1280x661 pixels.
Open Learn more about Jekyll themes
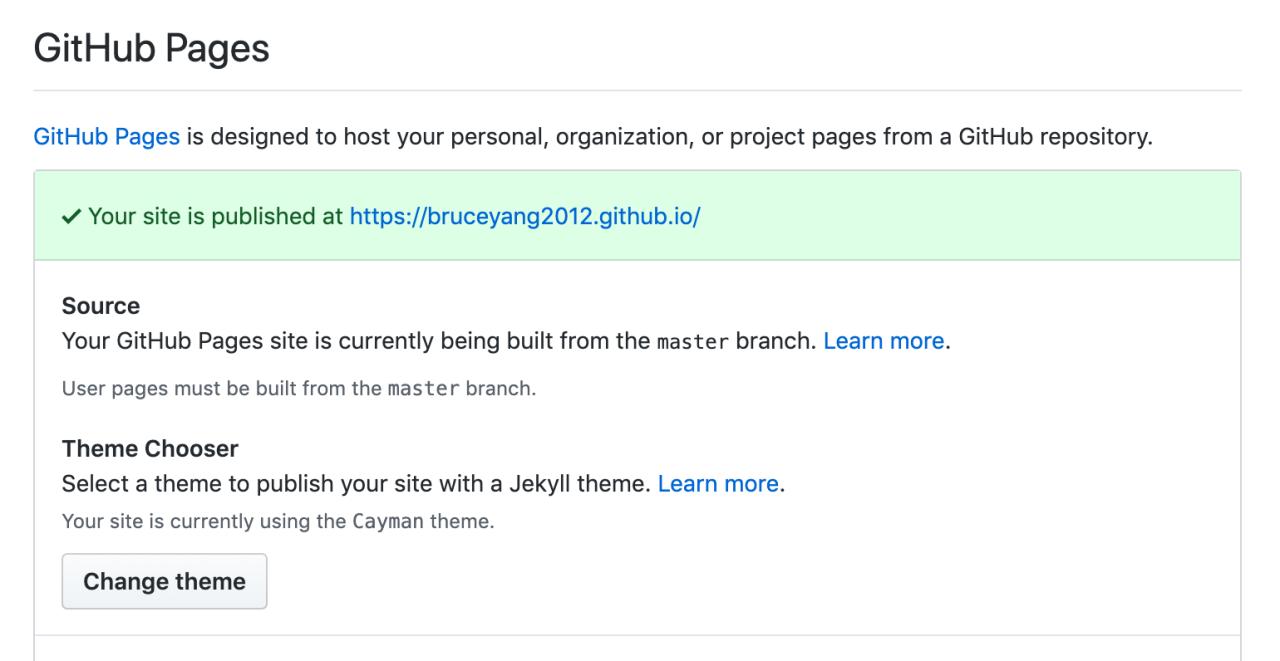tap(718, 485)
